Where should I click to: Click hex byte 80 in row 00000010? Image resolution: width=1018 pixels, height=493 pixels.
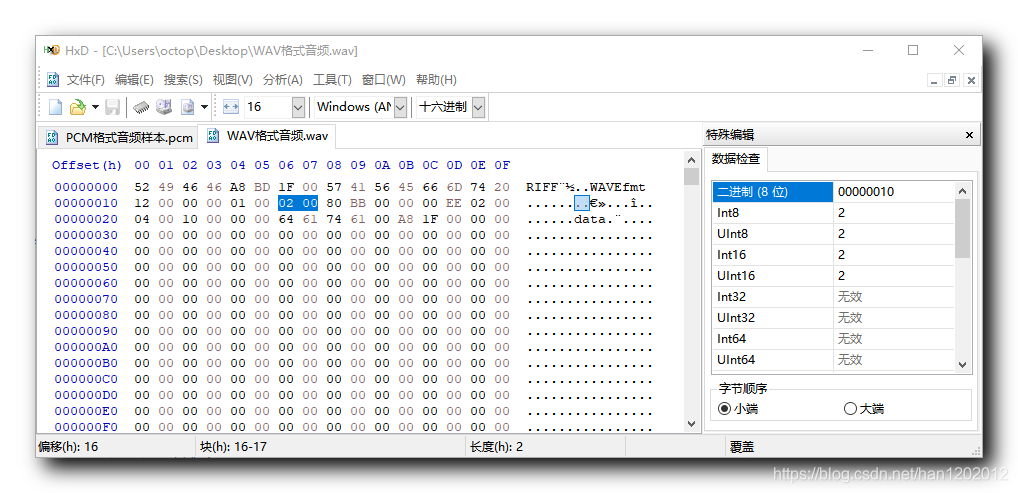(334, 203)
